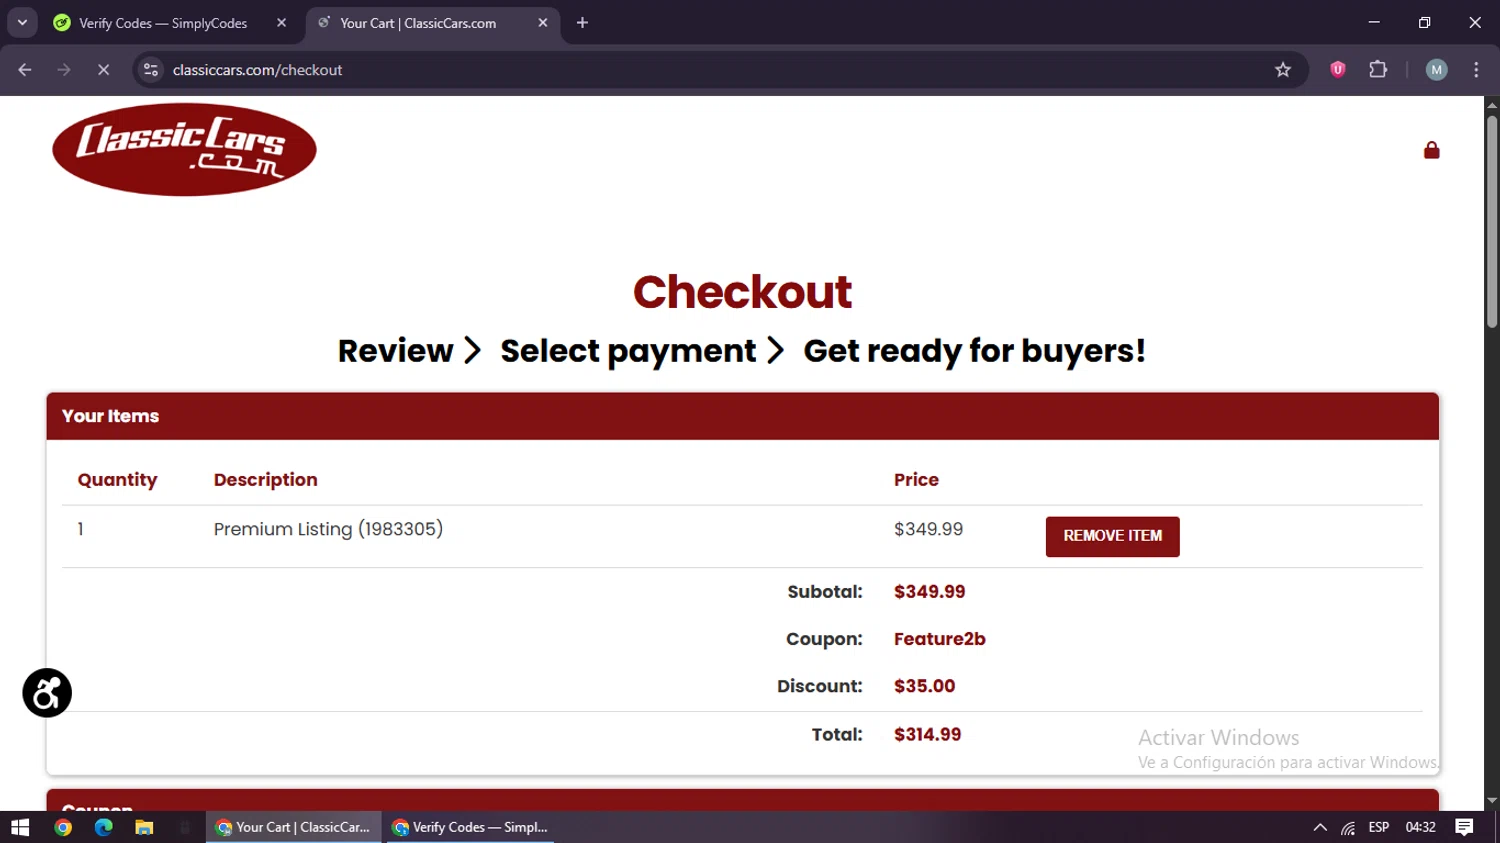Screen dimensions: 1500x843
Task: Click the Get ready for buyers! heading
Action: pos(974,351)
